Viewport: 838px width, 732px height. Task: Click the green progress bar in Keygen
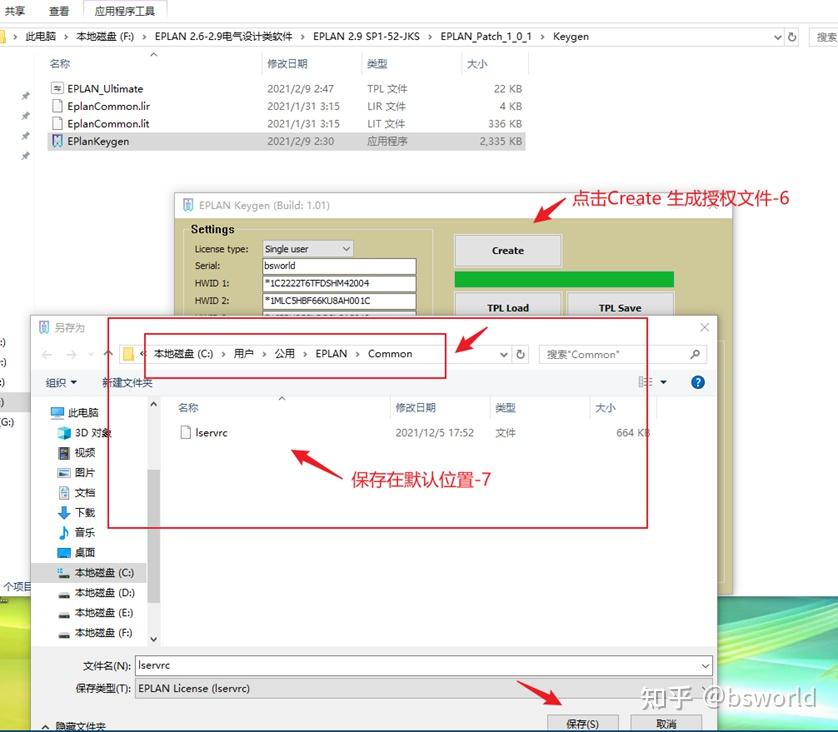pos(564,279)
